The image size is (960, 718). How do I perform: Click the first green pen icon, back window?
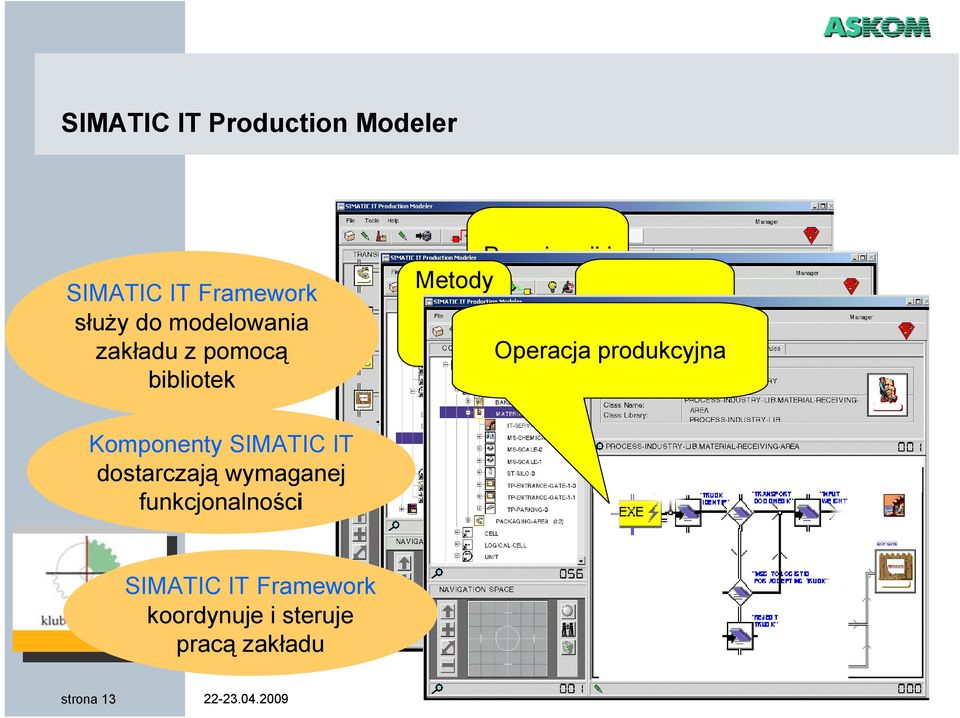coord(365,236)
